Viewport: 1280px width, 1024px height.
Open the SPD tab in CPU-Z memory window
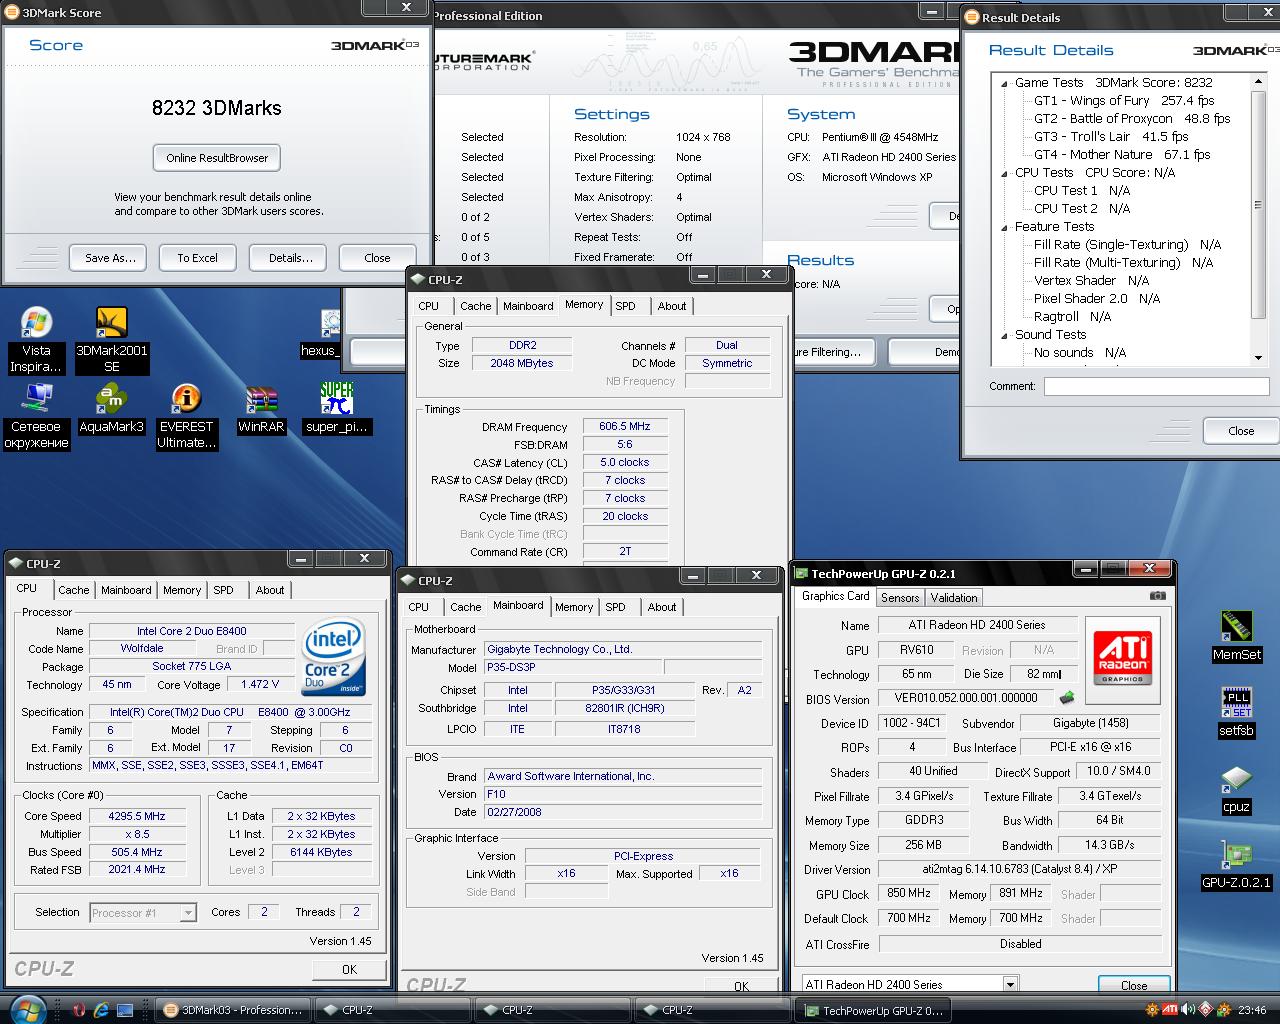pos(625,306)
